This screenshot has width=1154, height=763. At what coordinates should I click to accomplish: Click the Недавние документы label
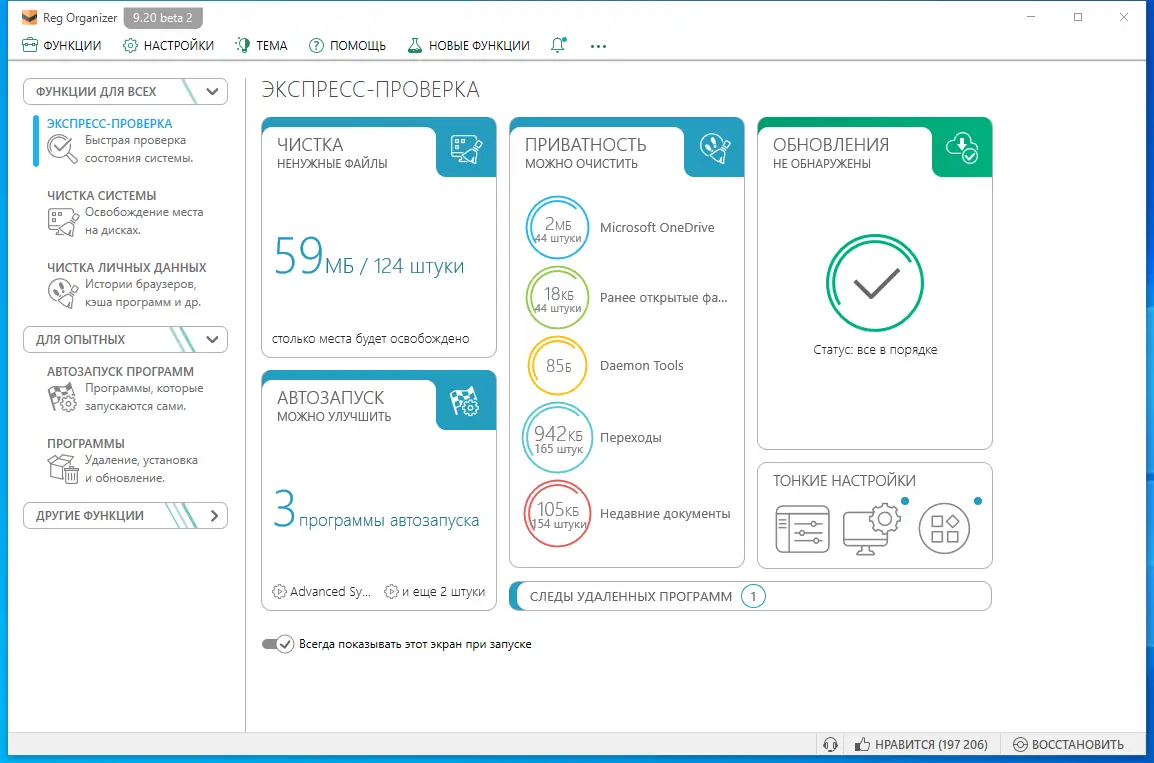(665, 514)
